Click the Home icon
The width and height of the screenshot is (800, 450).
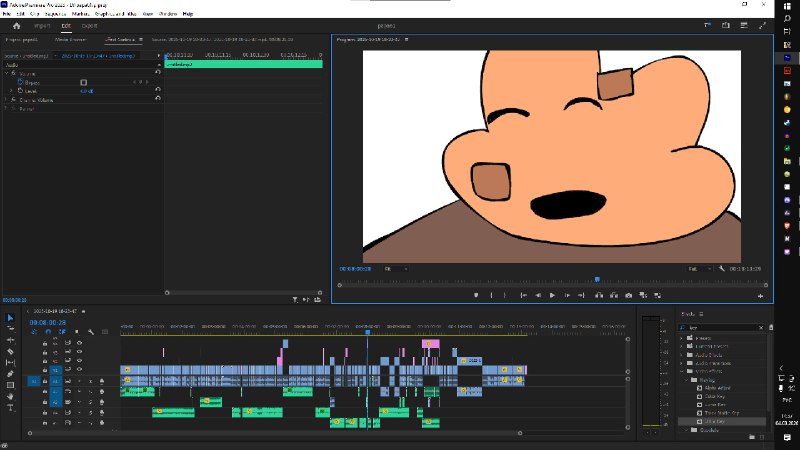pos(16,26)
